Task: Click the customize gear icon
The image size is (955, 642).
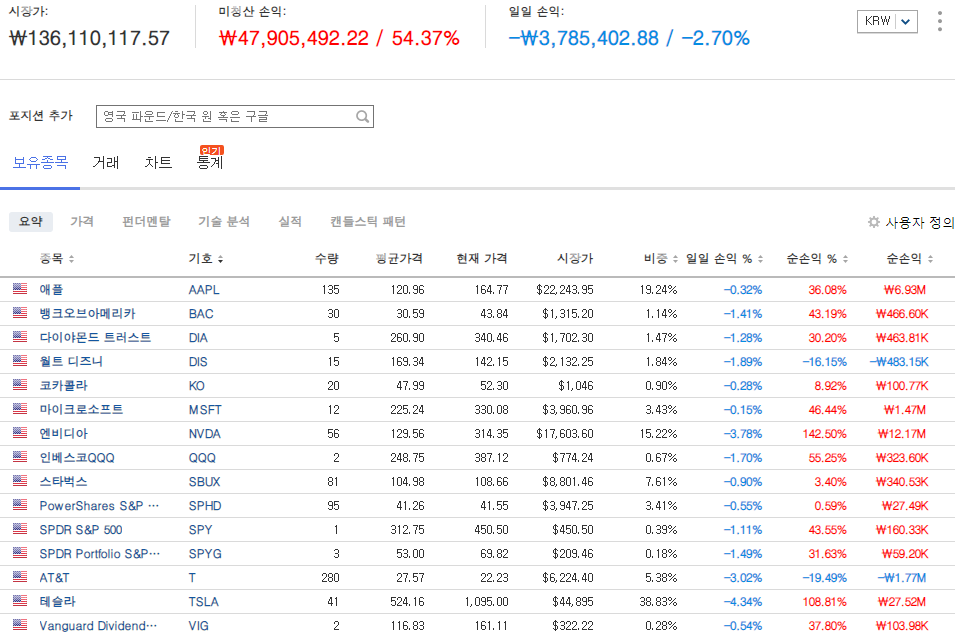Action: click(873, 222)
